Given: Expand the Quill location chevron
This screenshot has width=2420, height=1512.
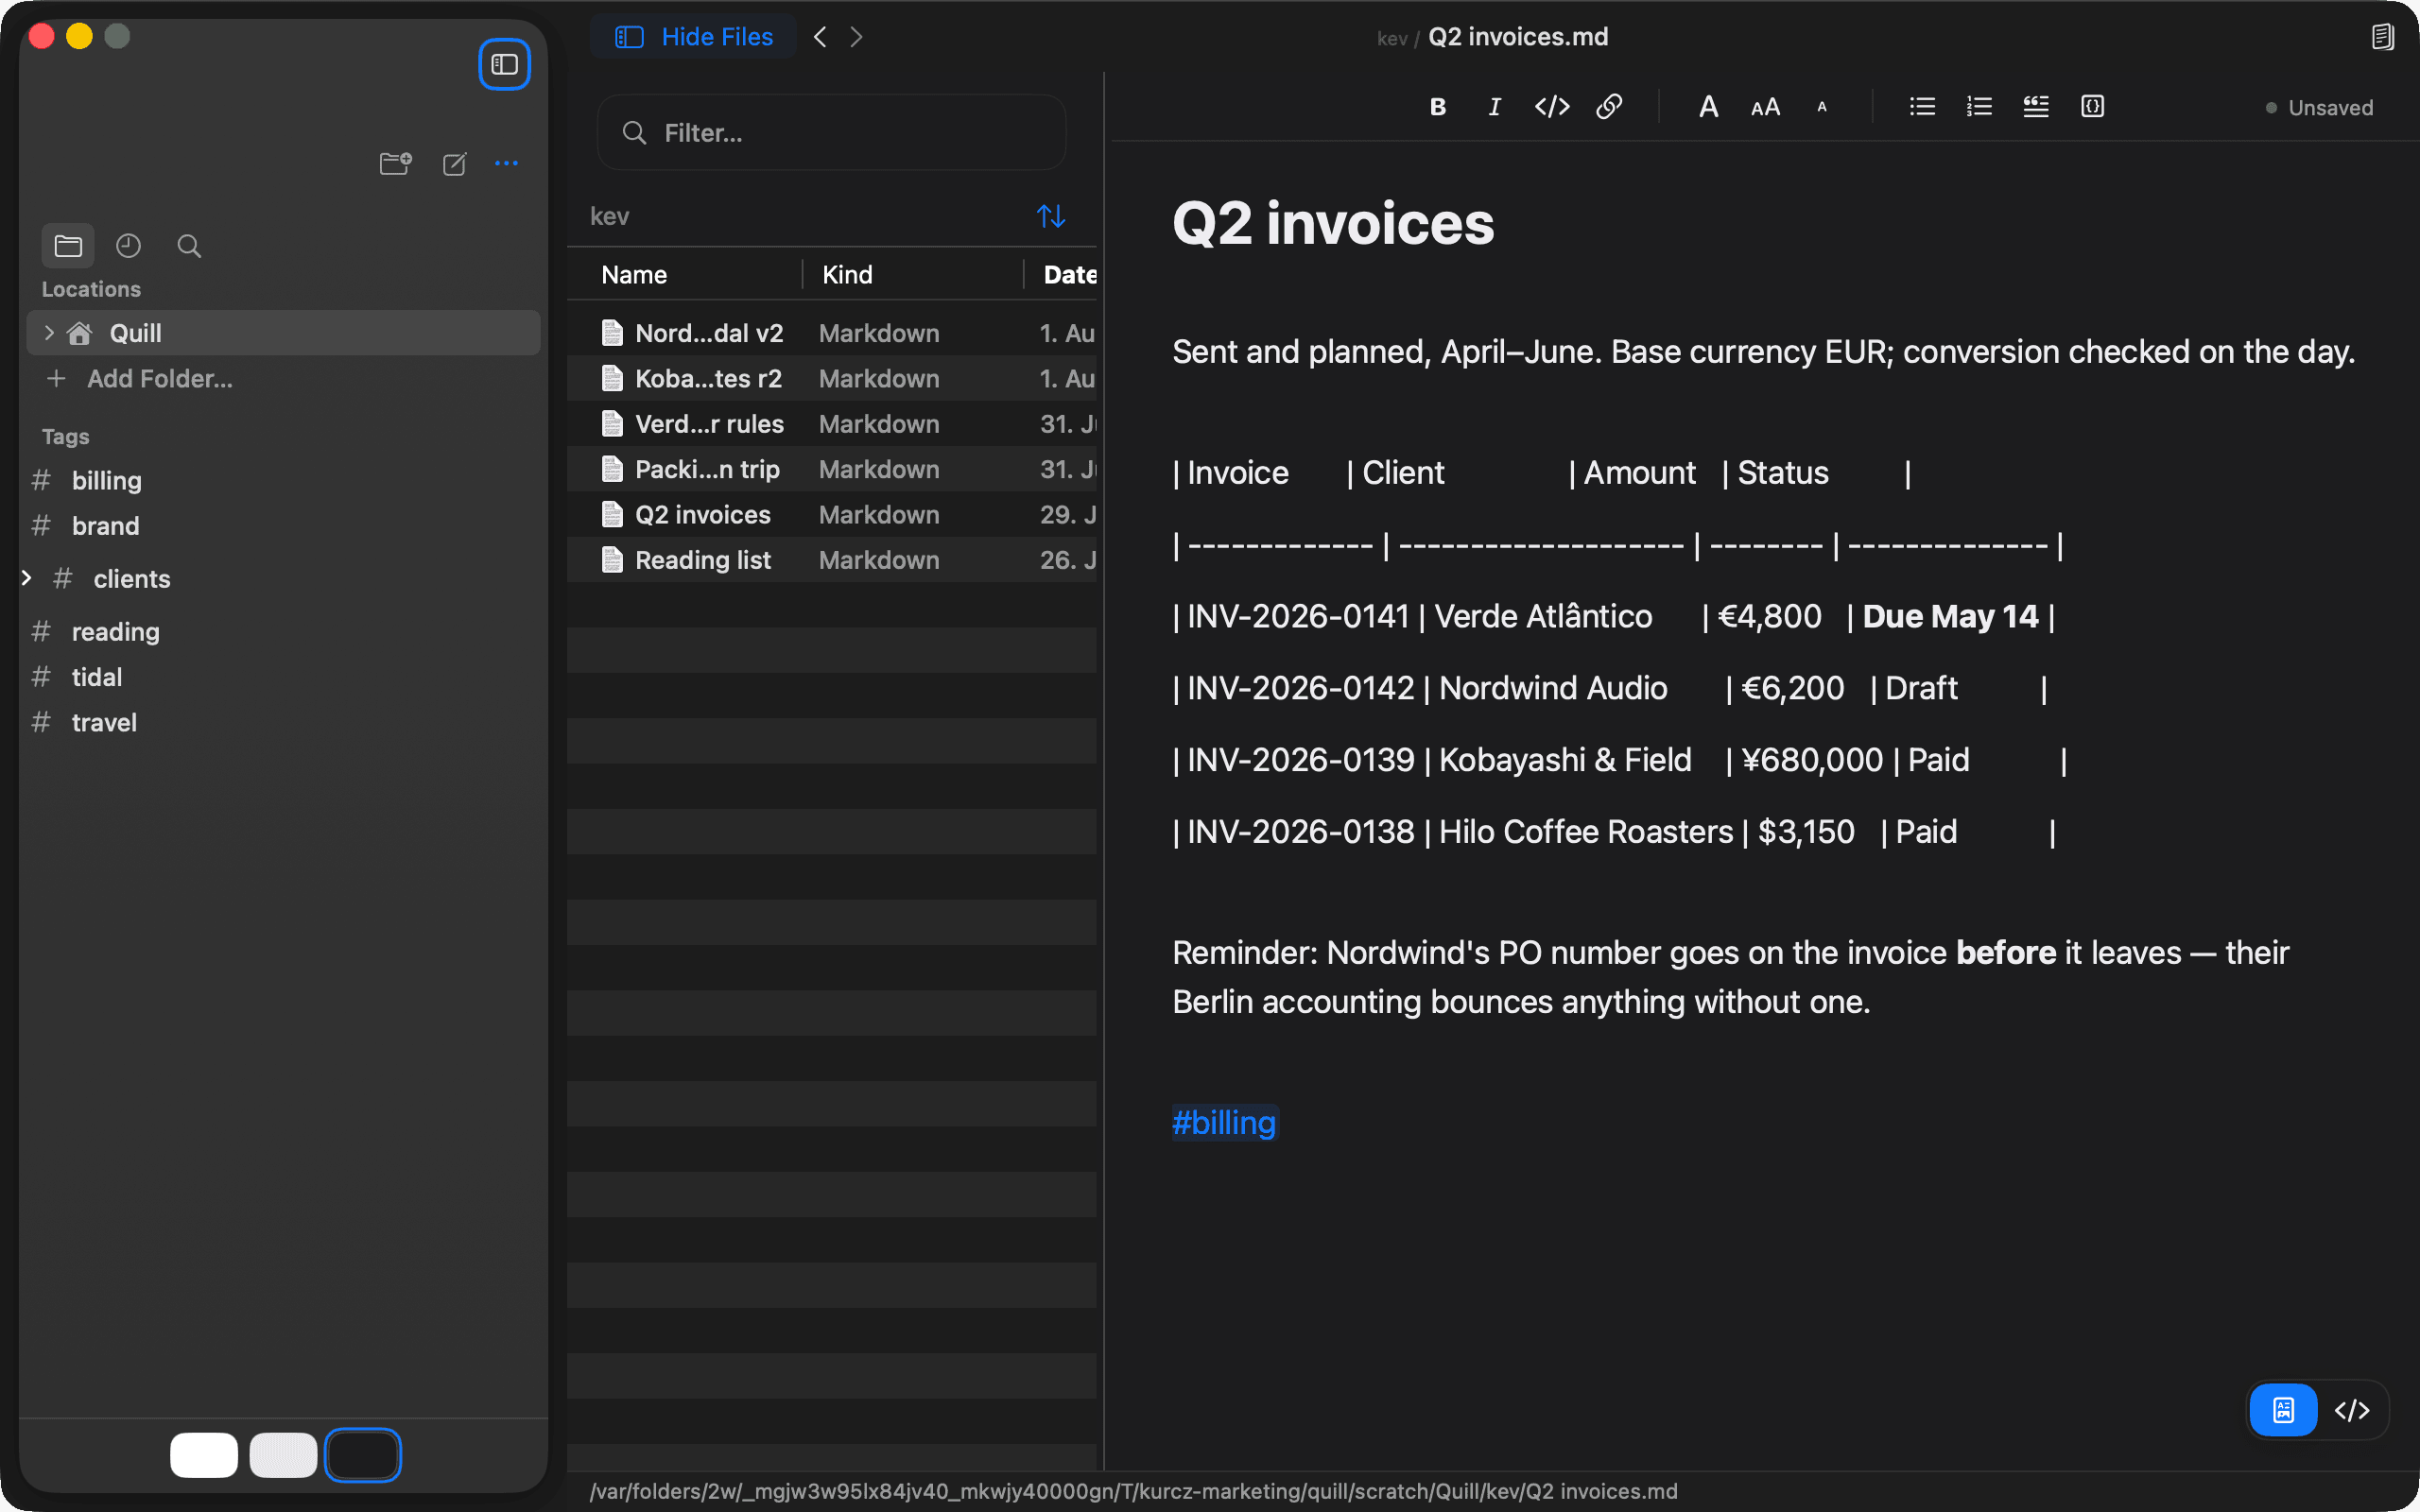Looking at the screenshot, I should [48, 333].
